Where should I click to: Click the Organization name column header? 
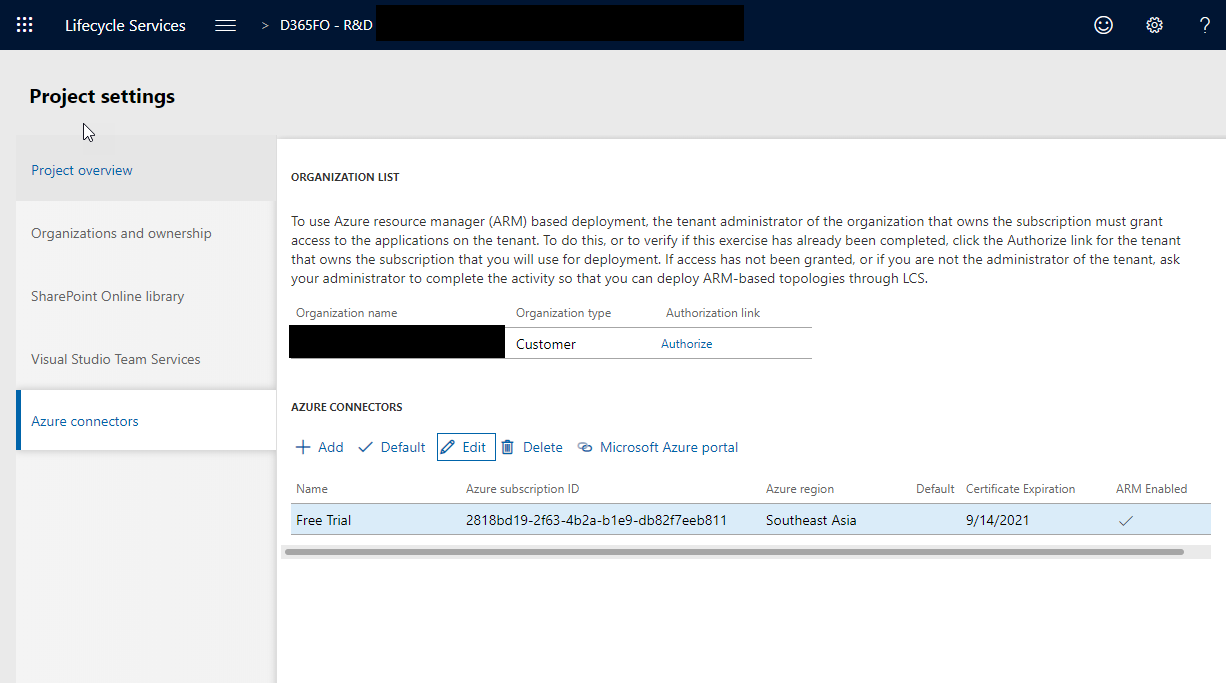point(346,313)
